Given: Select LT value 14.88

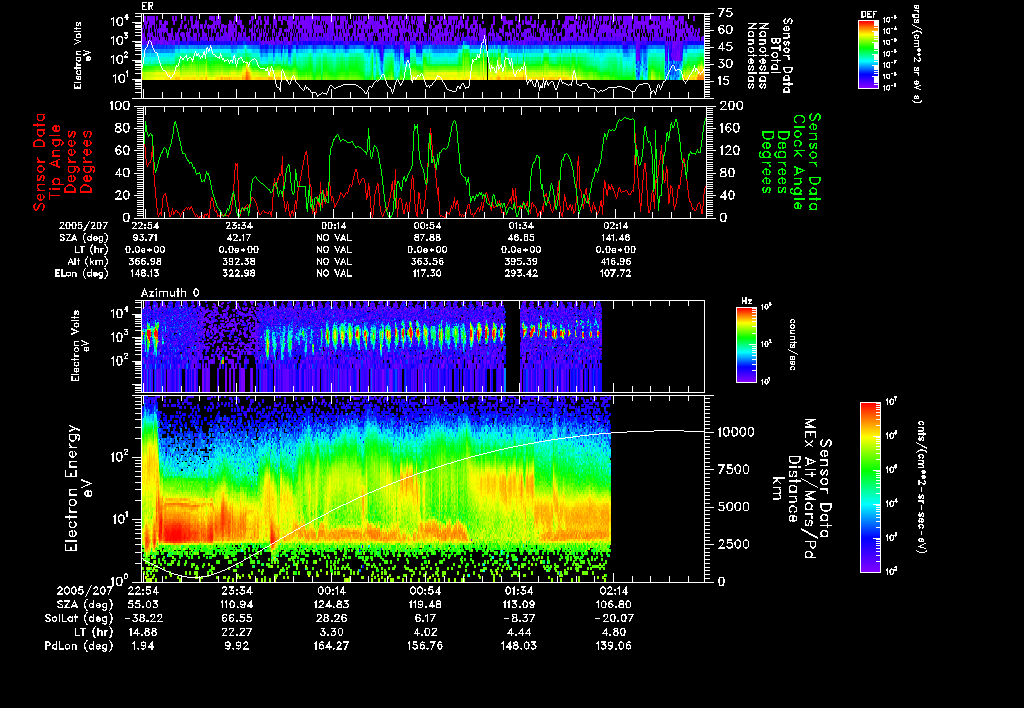Looking at the screenshot, I should (143, 632).
